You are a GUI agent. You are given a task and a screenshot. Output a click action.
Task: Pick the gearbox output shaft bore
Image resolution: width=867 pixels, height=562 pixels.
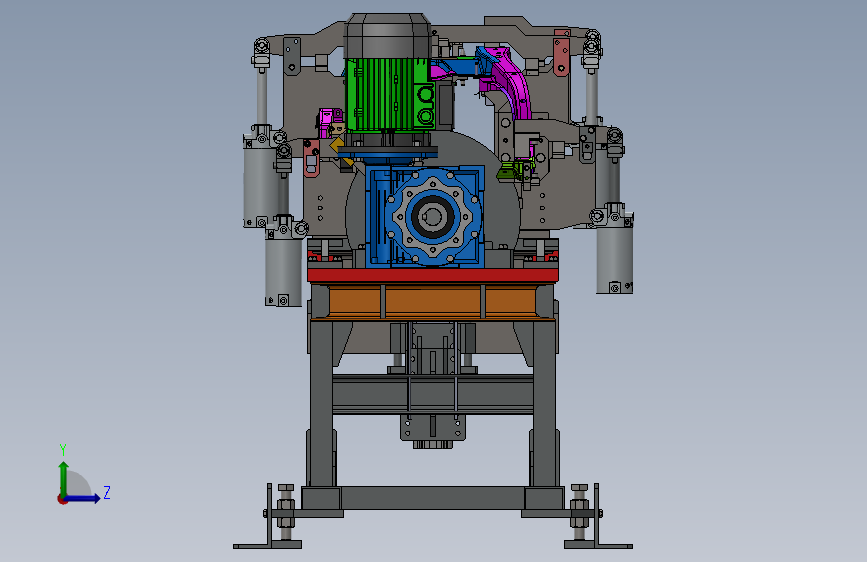coord(432,216)
